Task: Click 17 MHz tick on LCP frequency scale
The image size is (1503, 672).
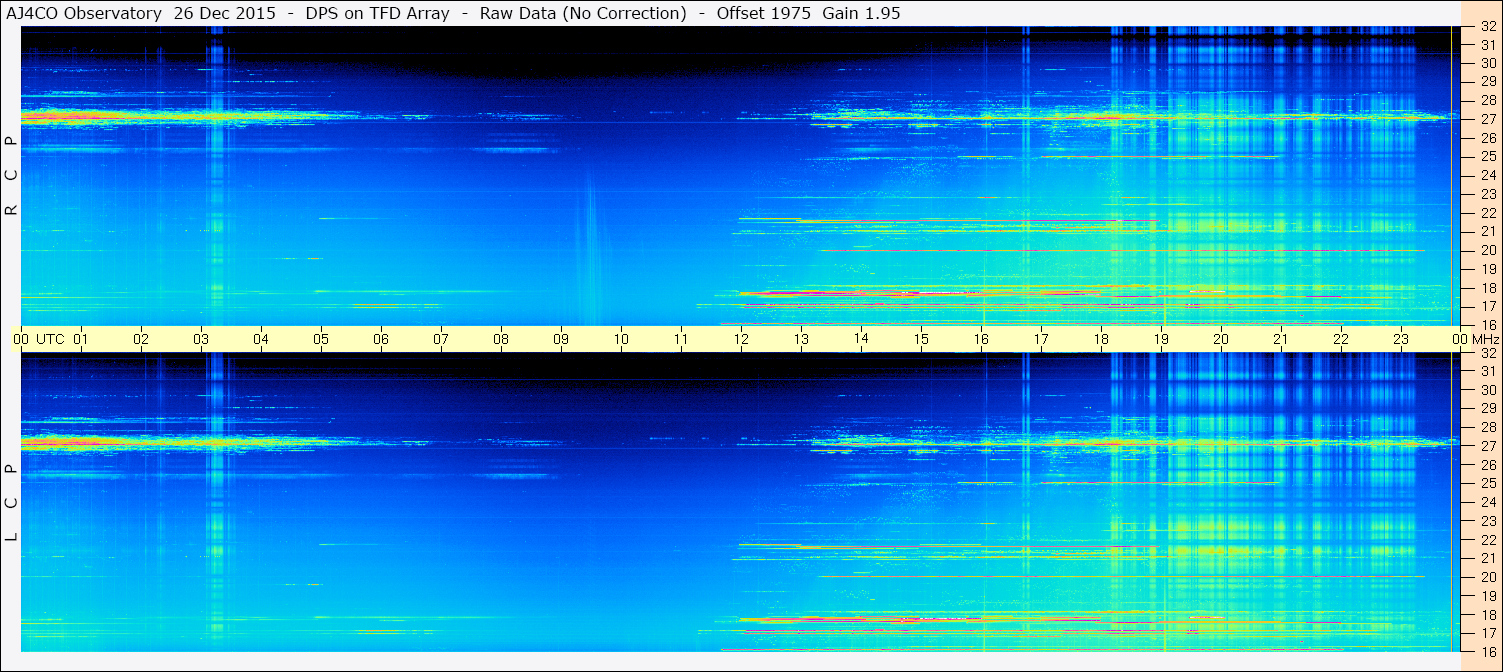Action: coord(1487,633)
